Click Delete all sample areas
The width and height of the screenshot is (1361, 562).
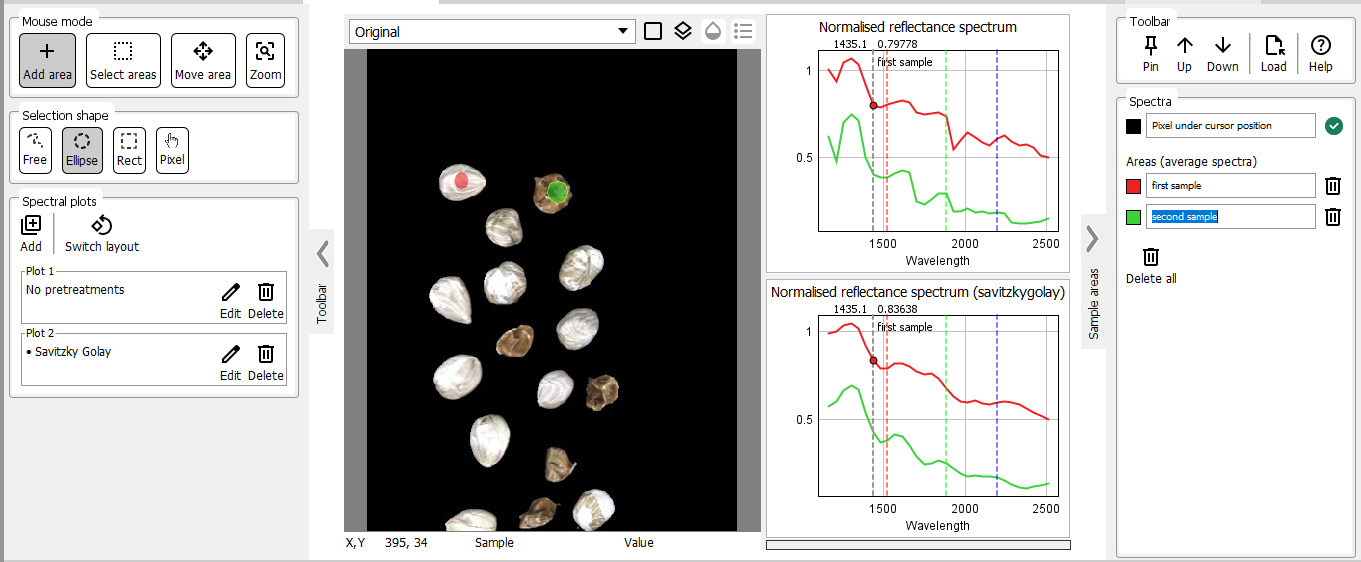point(1151,266)
